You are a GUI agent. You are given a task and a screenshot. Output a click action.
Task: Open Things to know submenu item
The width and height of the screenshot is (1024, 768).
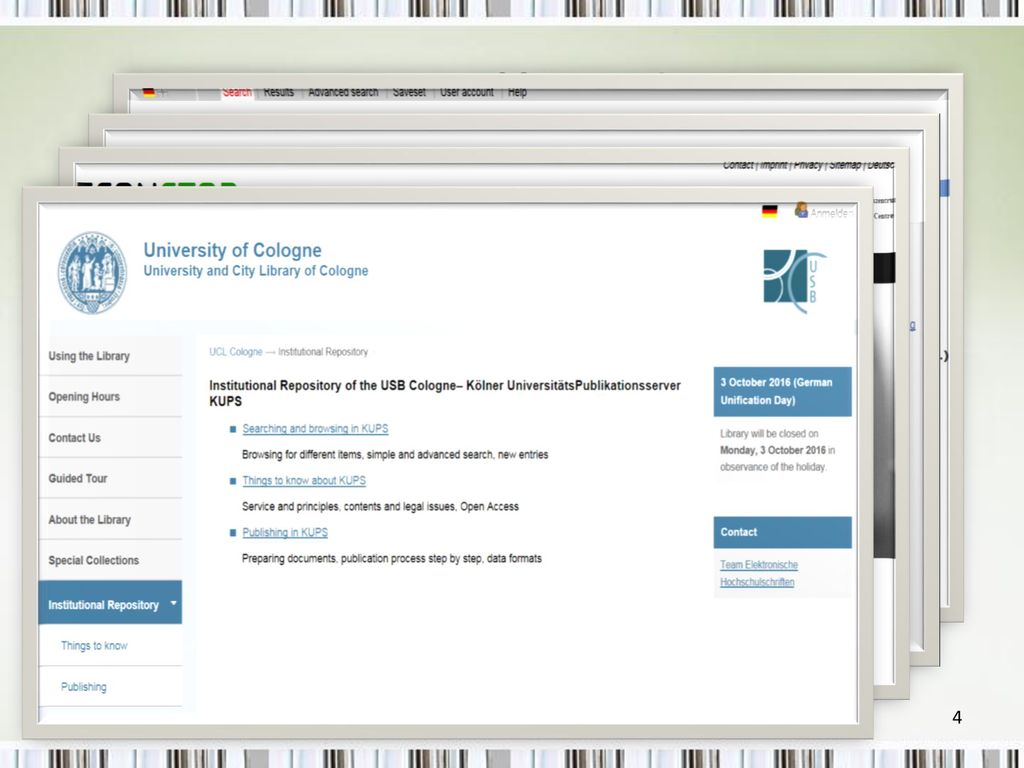[94, 646]
